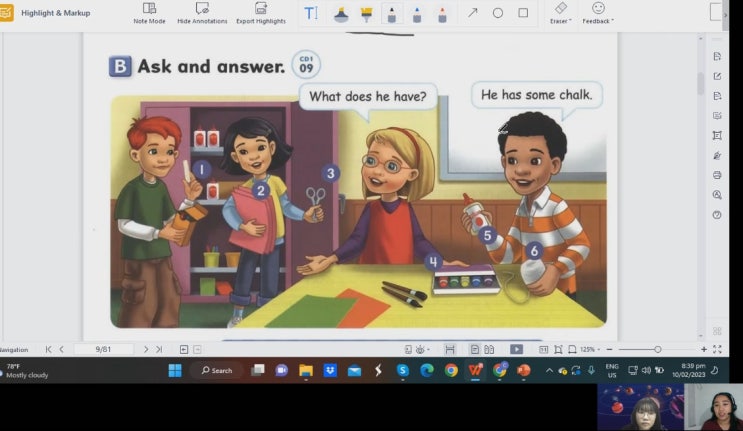Choose the black marker pen

click(x=391, y=14)
